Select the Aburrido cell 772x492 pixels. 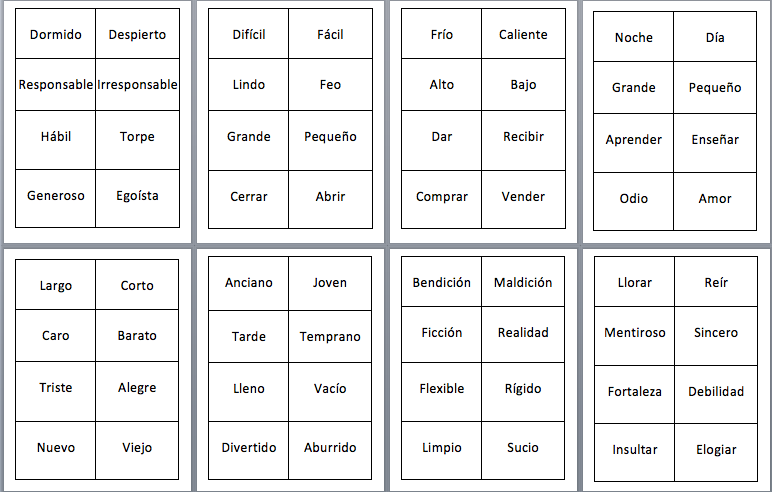(330, 448)
